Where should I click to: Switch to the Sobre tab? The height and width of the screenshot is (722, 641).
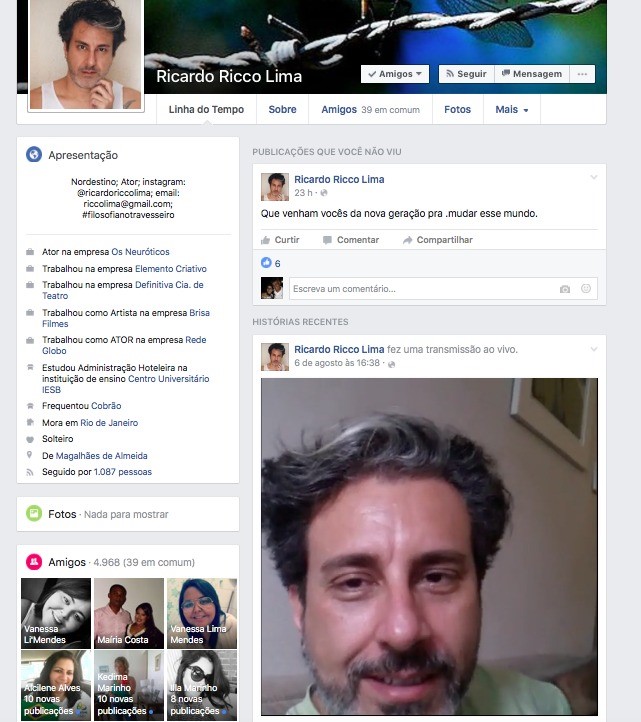282,110
